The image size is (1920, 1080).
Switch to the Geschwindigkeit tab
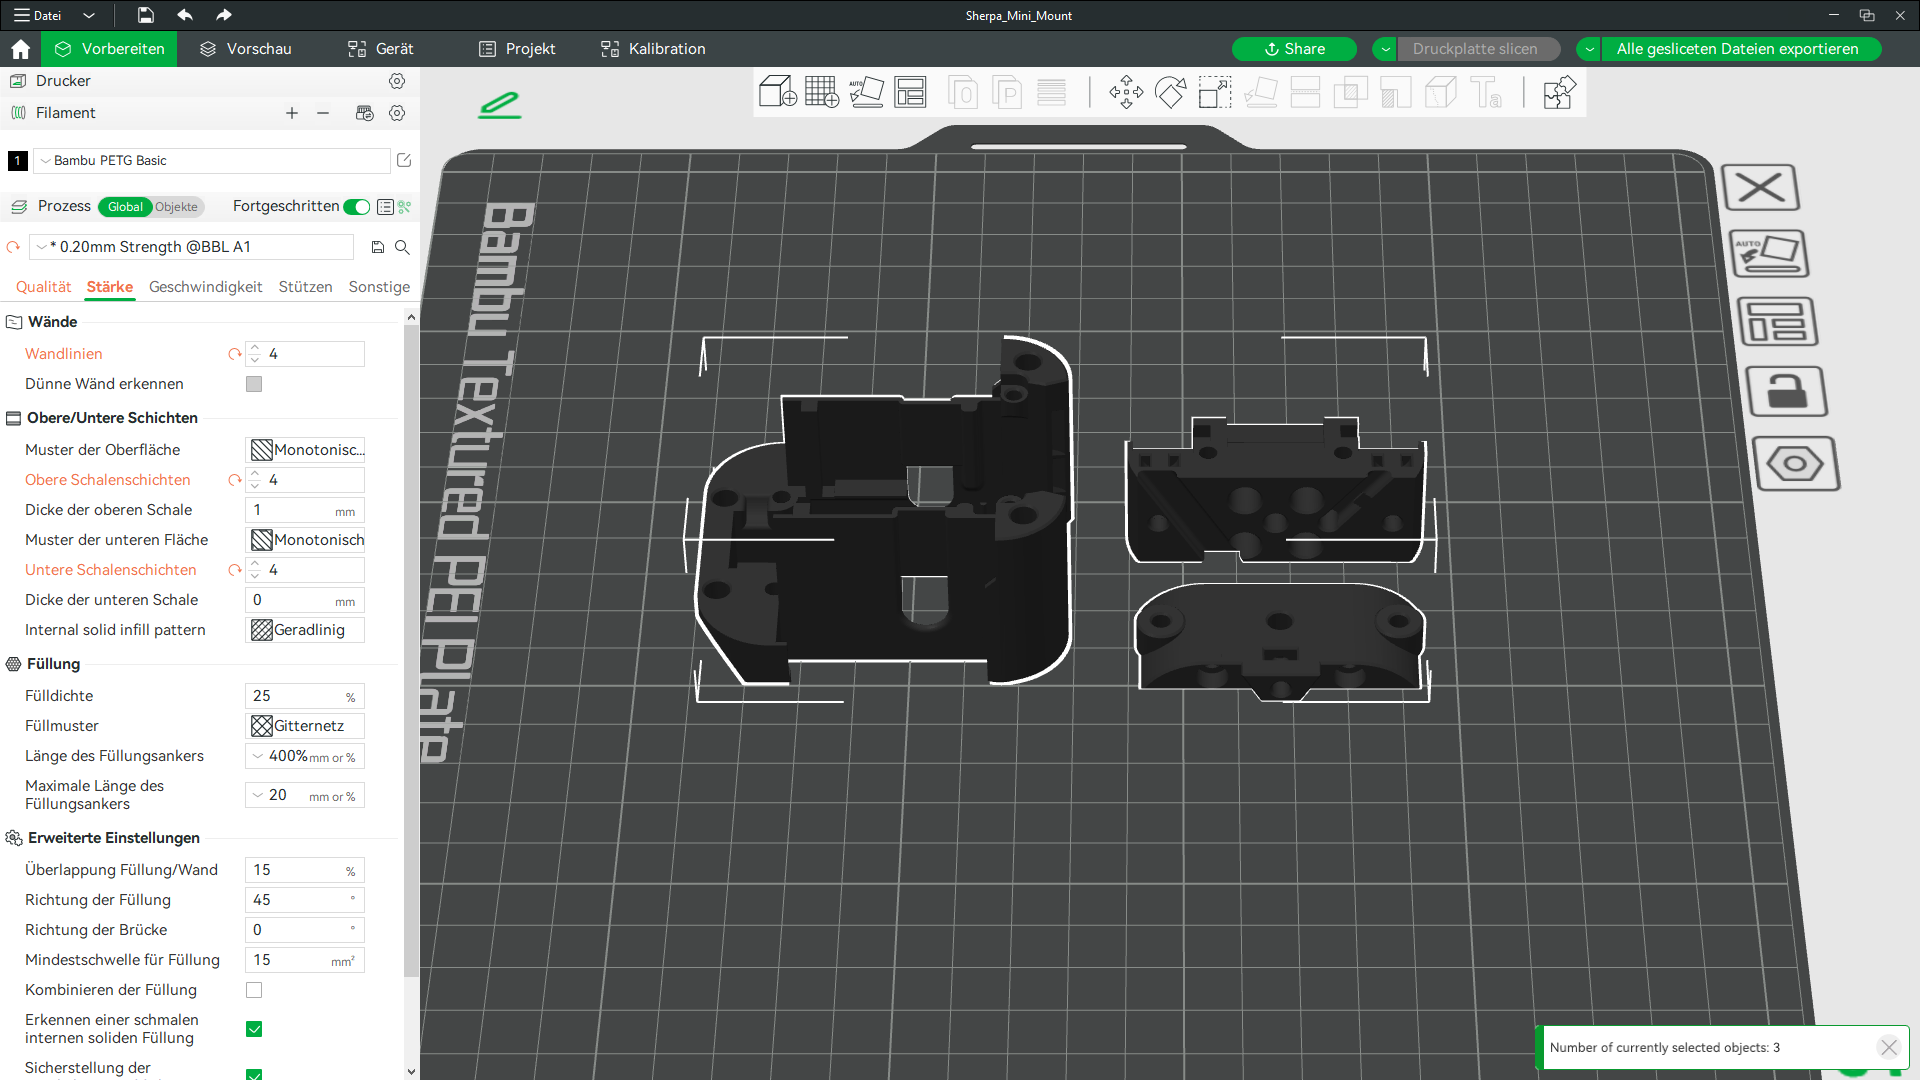click(205, 287)
